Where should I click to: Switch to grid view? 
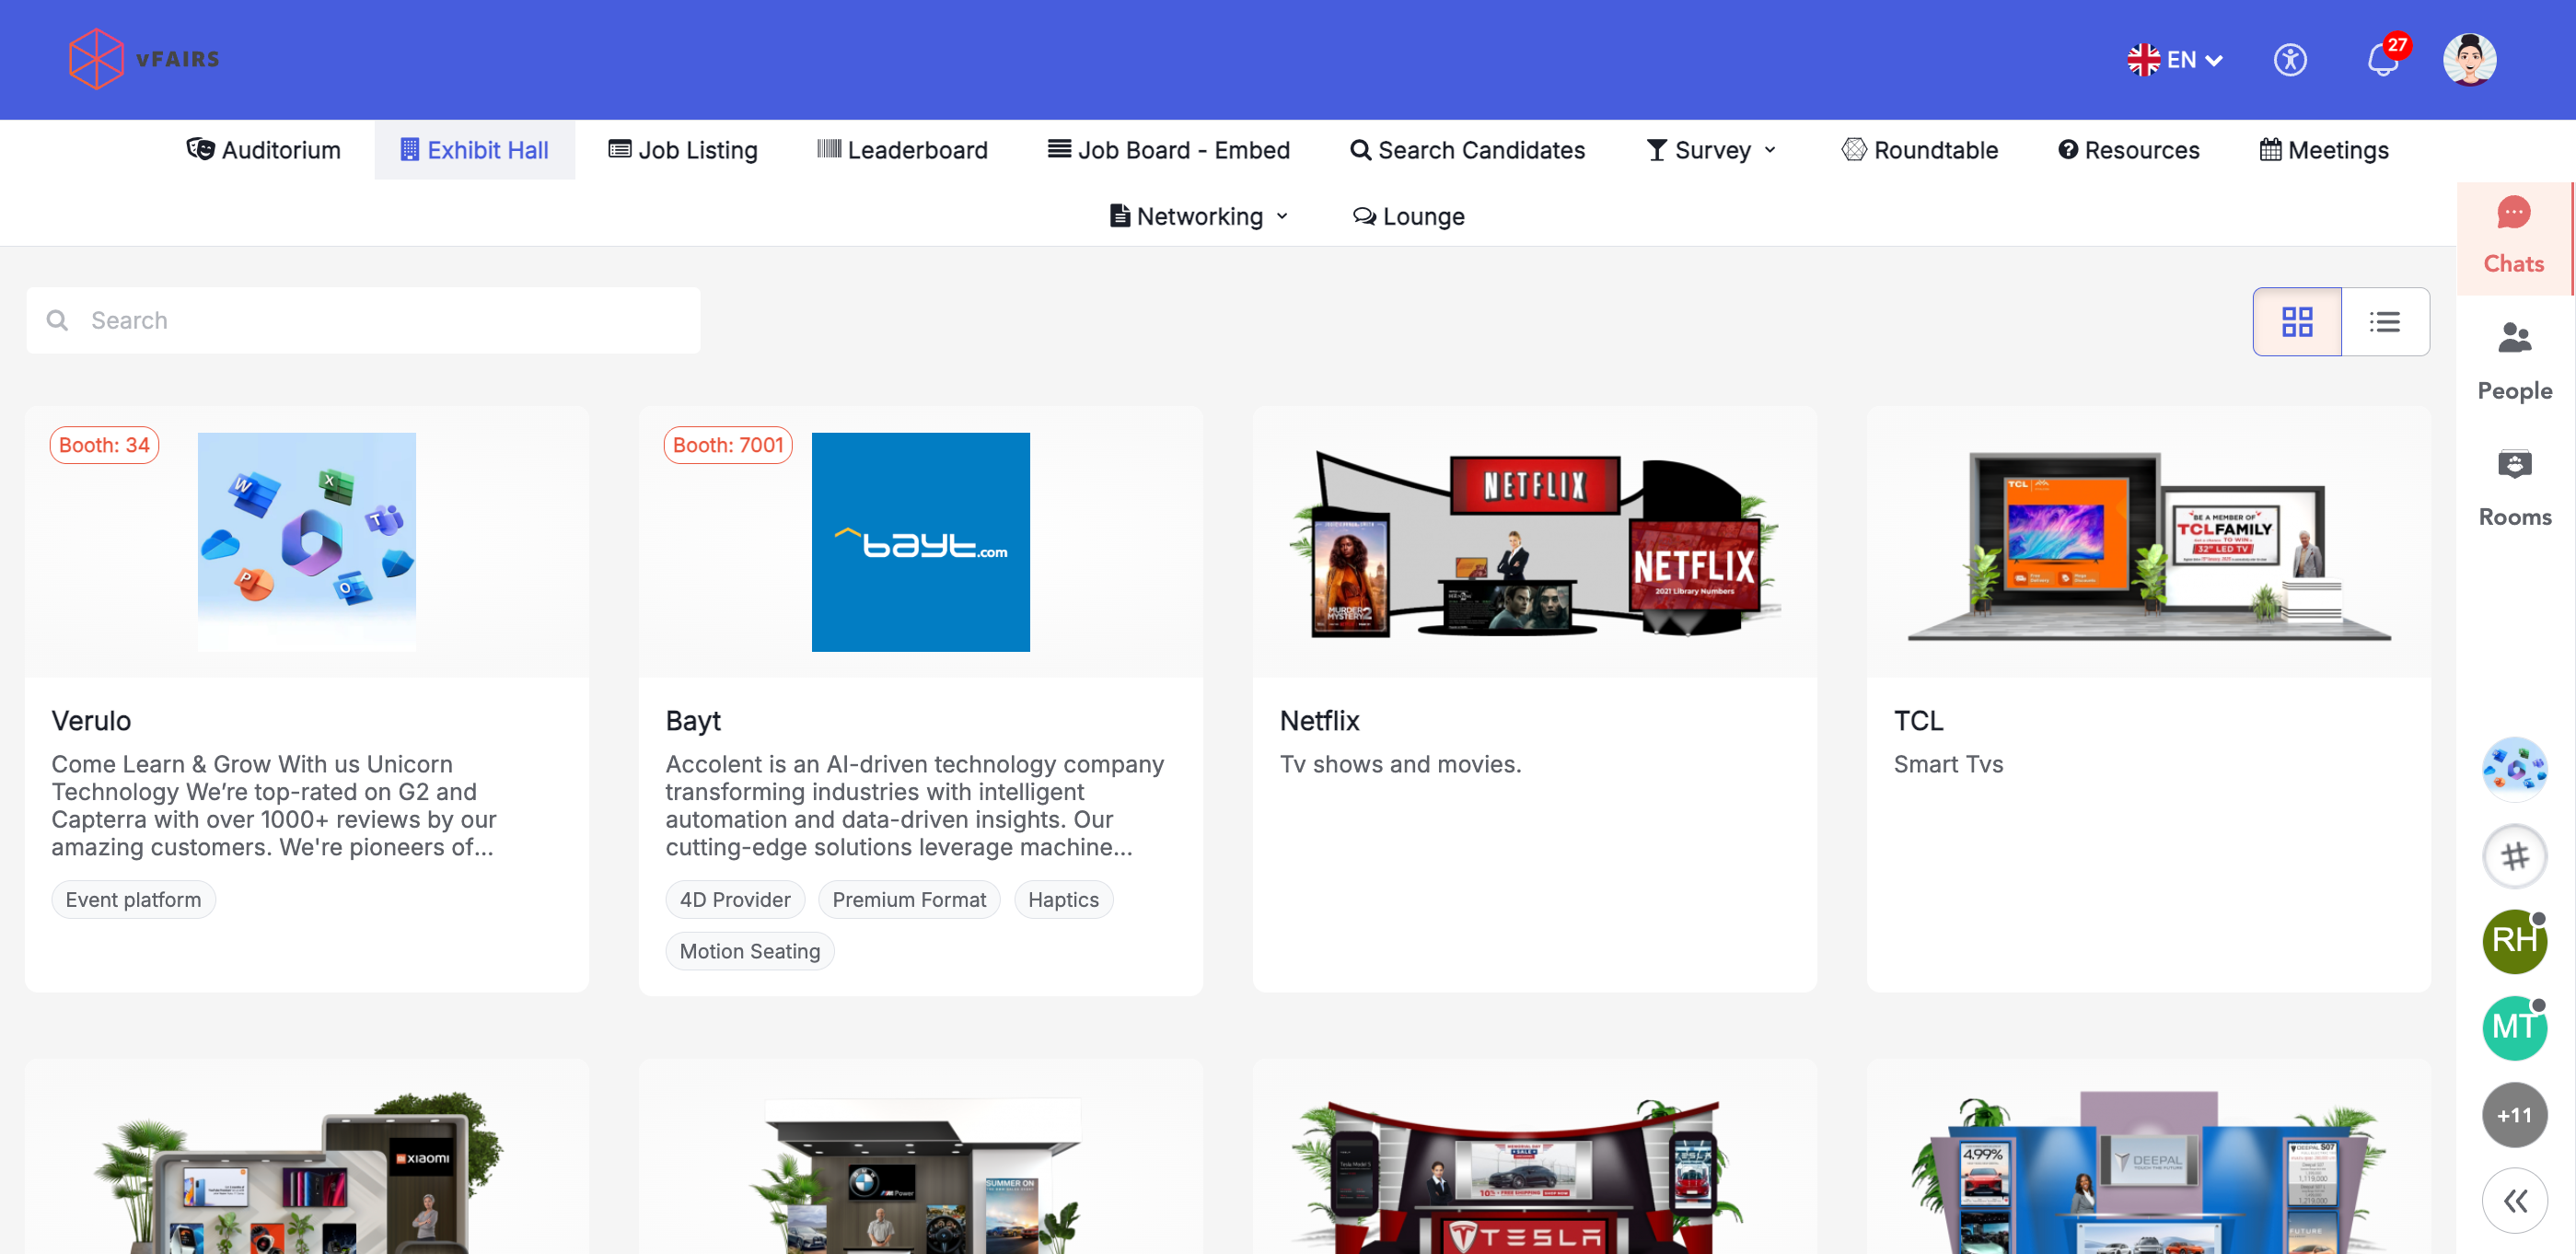pos(2296,322)
